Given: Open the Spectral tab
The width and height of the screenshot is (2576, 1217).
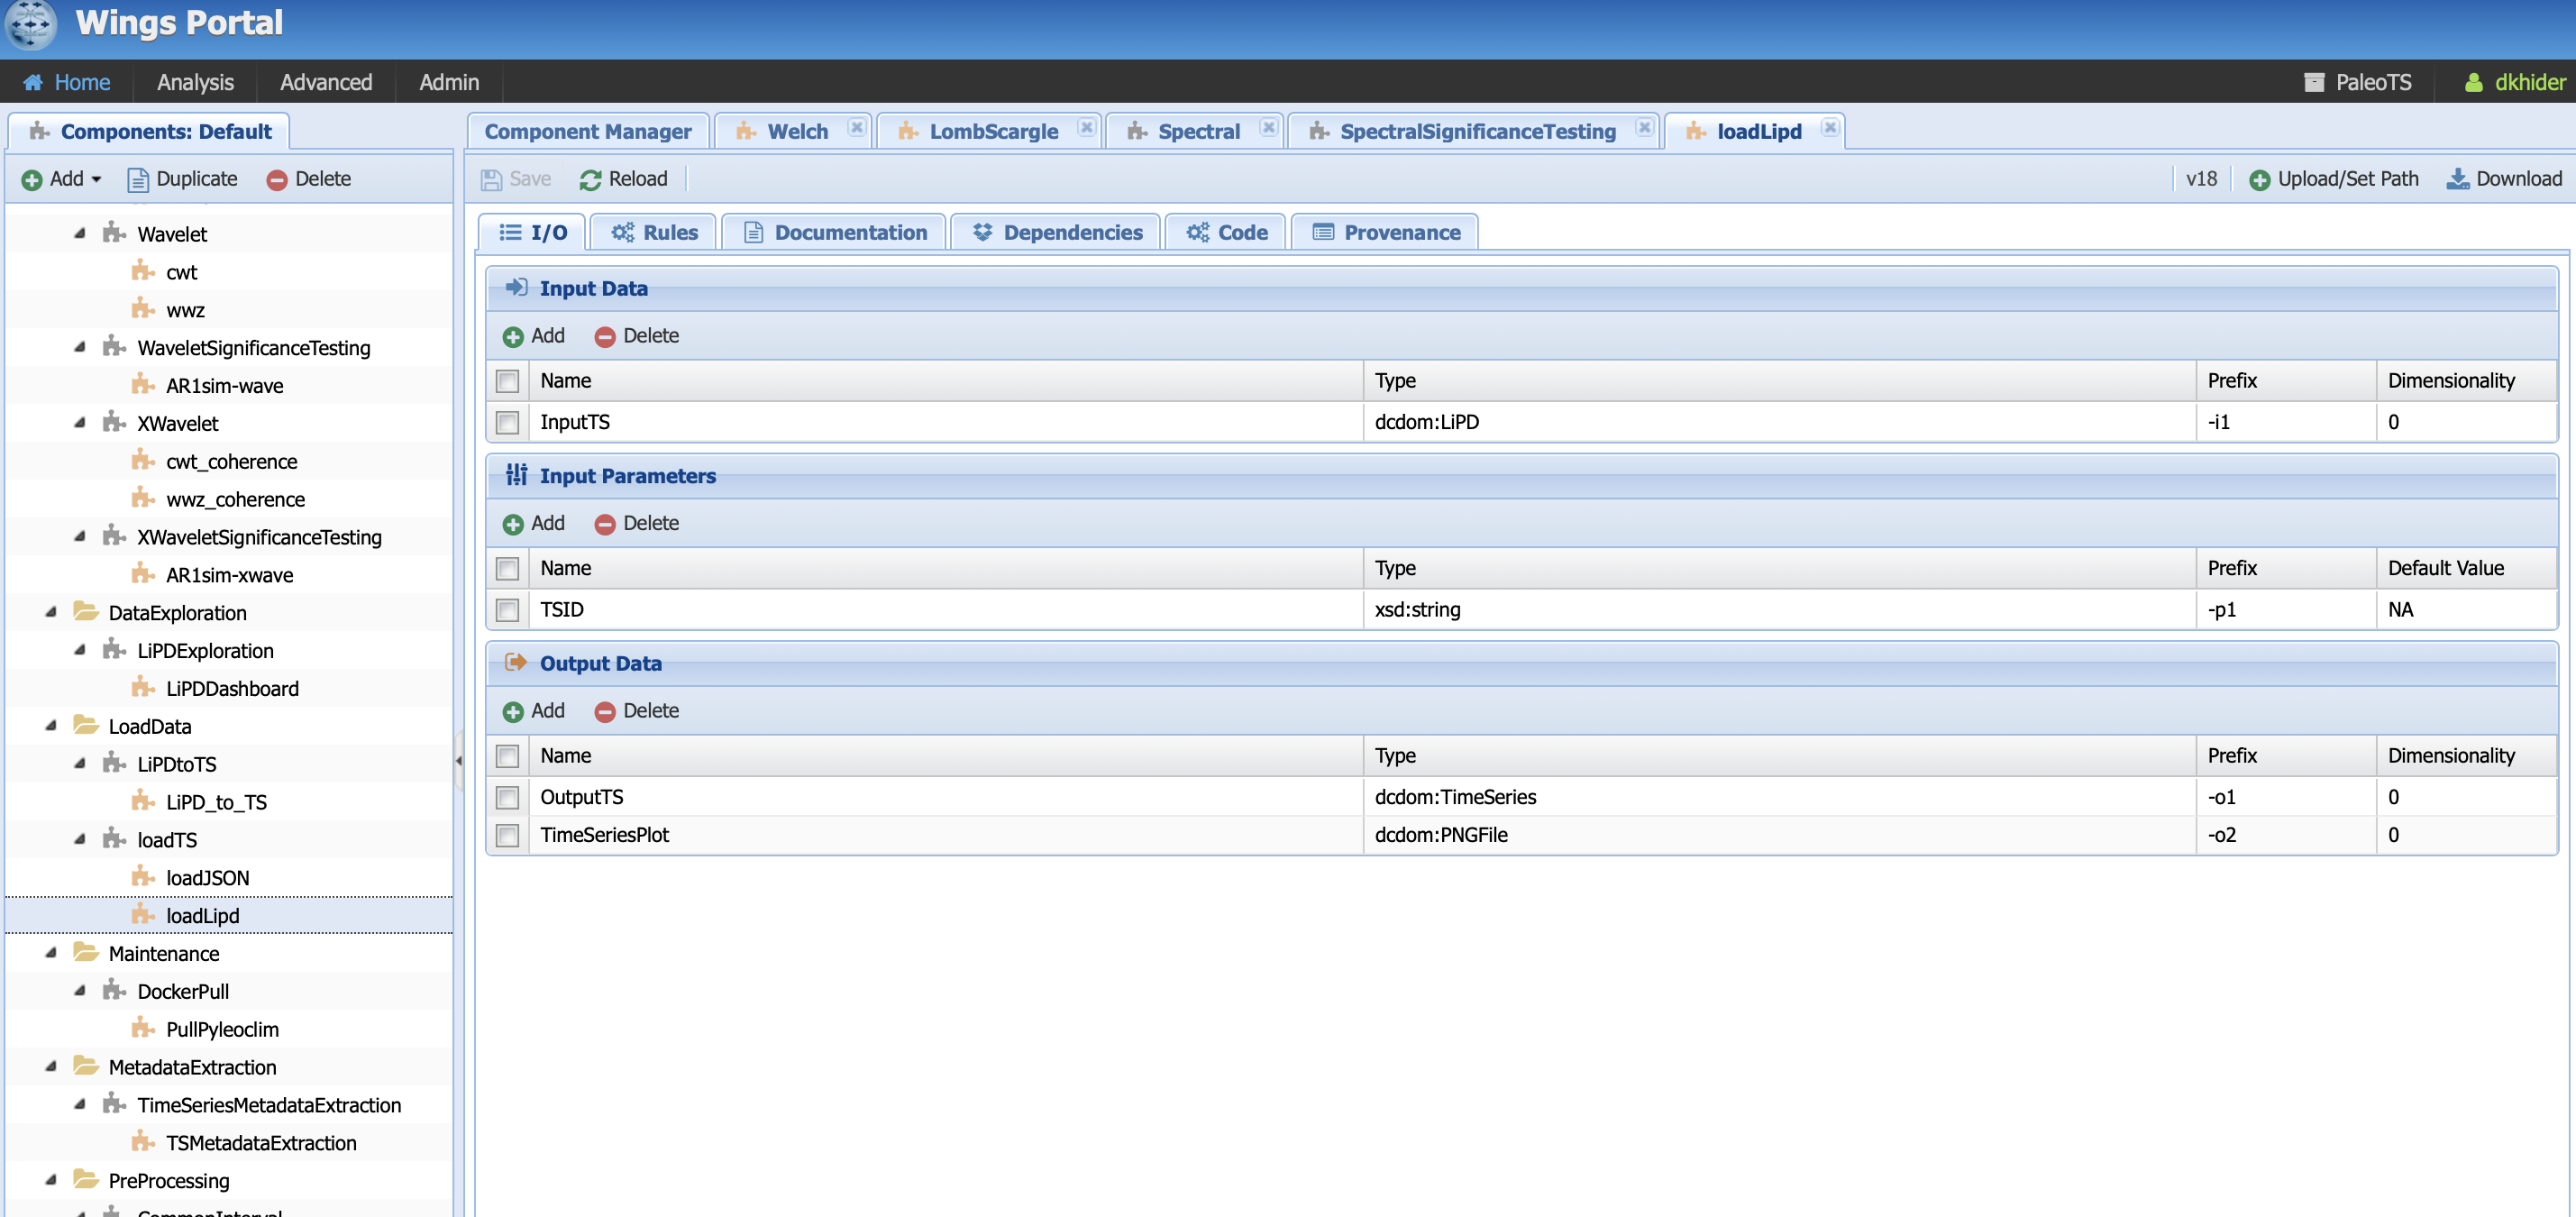Looking at the screenshot, I should coord(1194,131).
